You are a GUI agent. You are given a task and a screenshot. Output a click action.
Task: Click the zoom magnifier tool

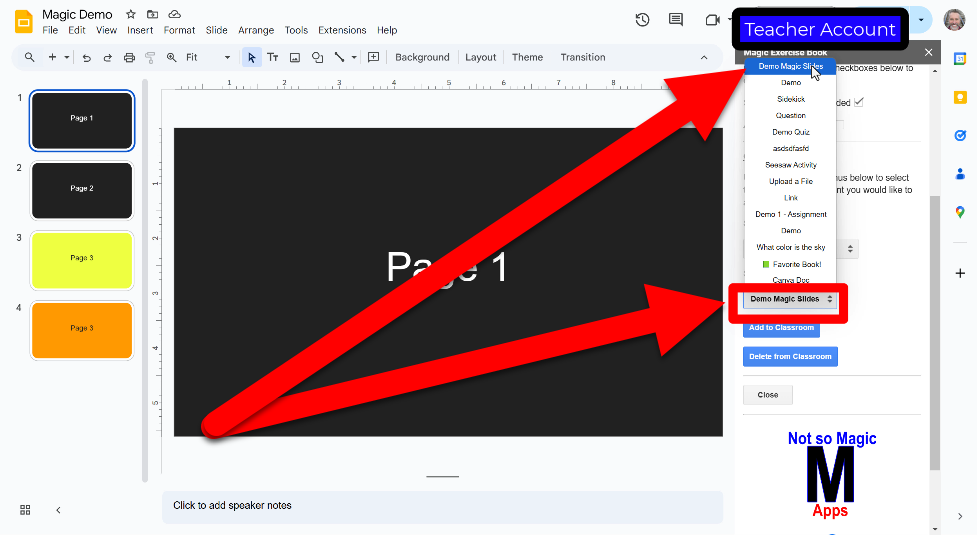tap(171, 57)
